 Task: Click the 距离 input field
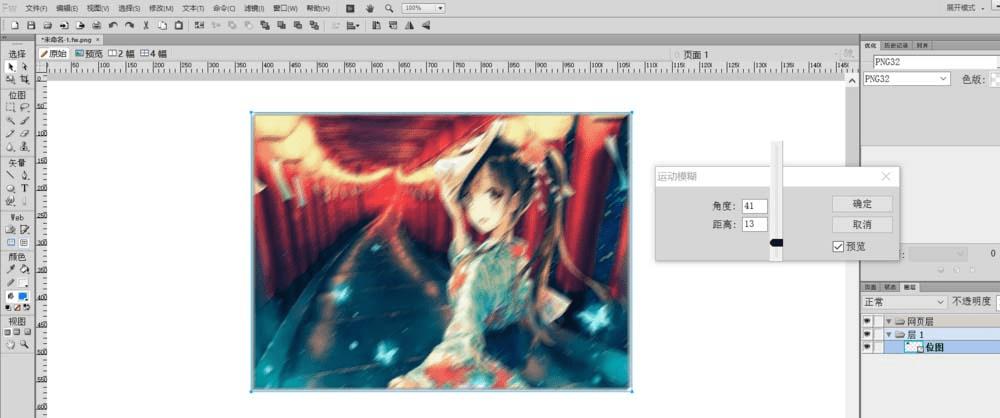tap(754, 225)
